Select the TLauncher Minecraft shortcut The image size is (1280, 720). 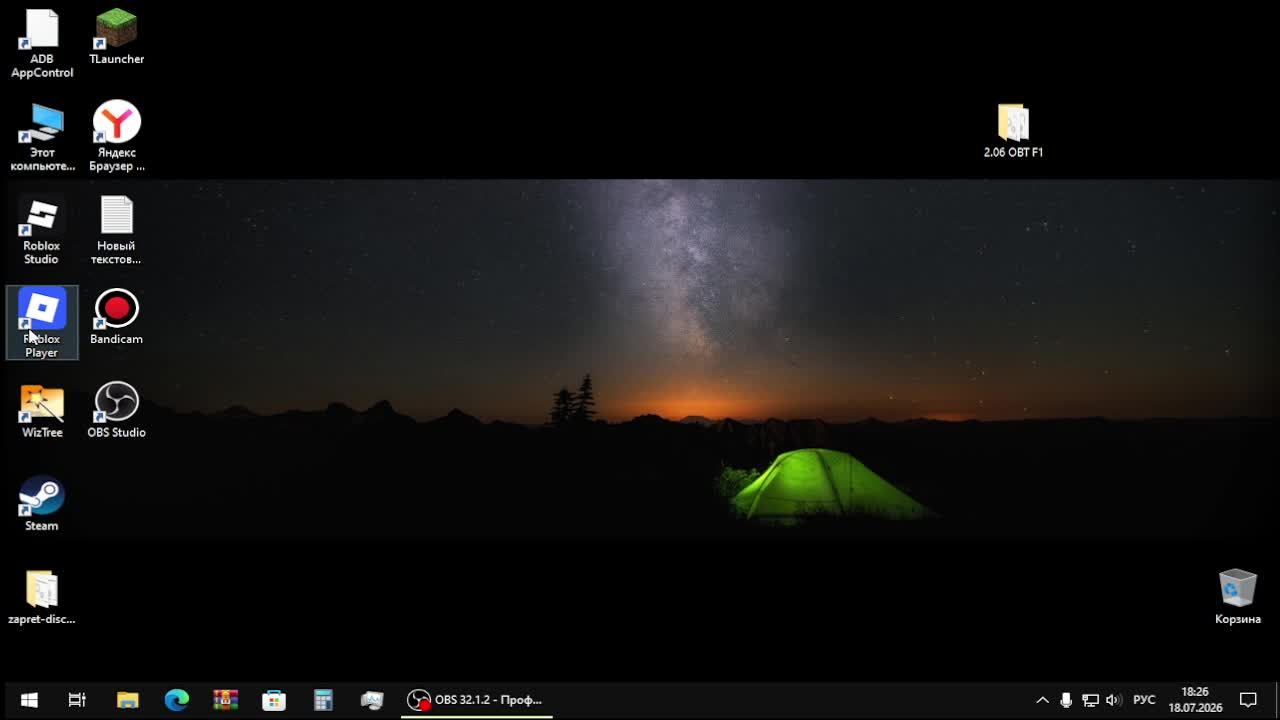(117, 37)
